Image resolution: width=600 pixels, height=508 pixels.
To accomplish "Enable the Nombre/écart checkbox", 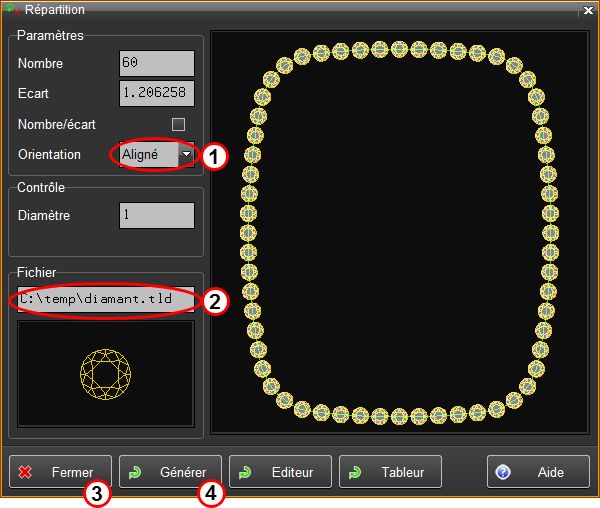I will click(179, 124).
